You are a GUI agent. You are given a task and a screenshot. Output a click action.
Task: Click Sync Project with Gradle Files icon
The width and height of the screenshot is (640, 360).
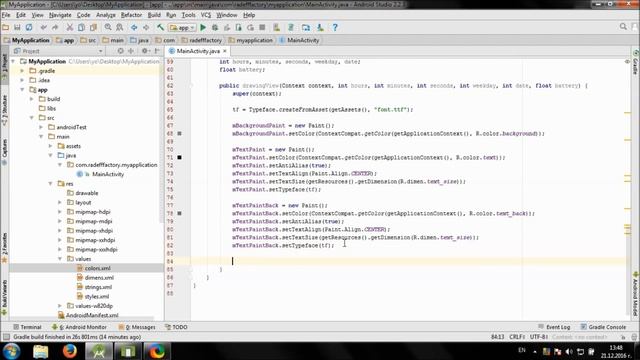(291, 27)
